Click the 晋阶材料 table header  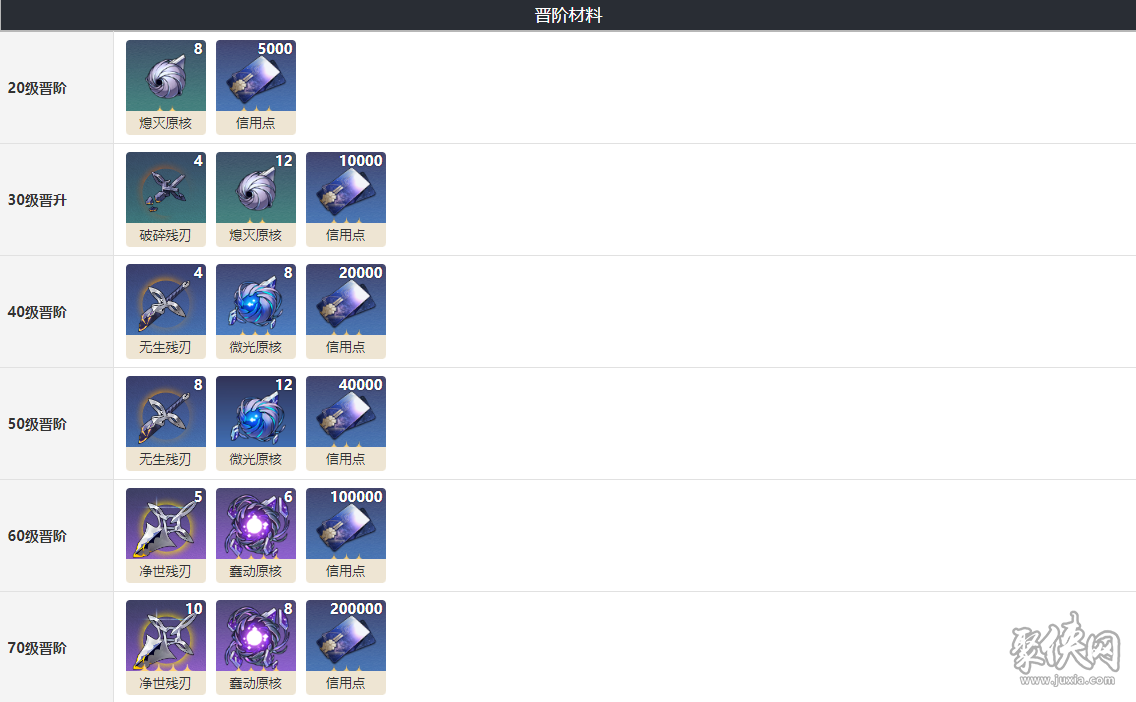568,15
